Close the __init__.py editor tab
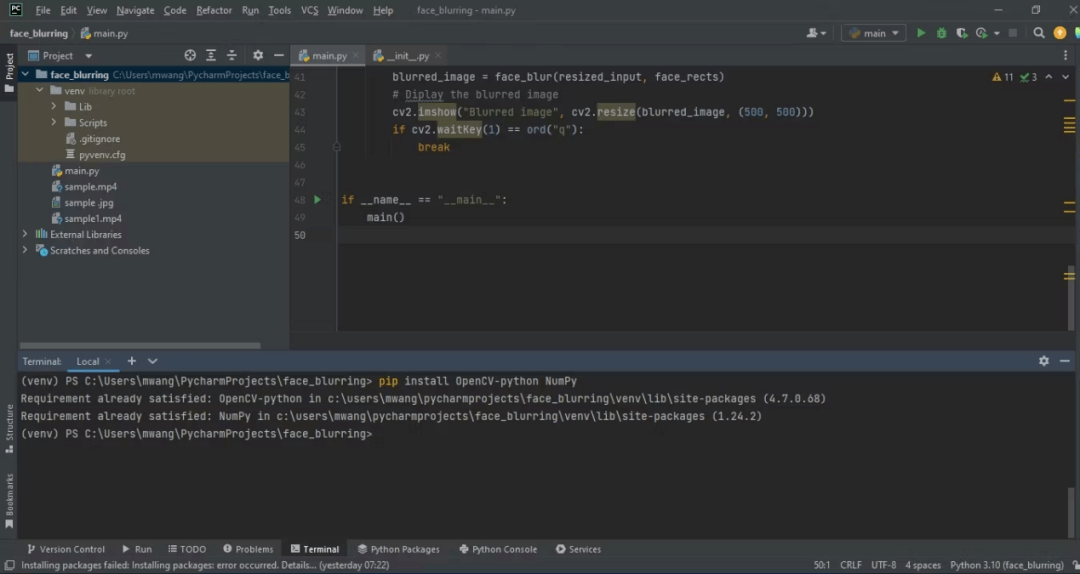Image resolution: width=1080 pixels, height=574 pixels. (x=437, y=56)
